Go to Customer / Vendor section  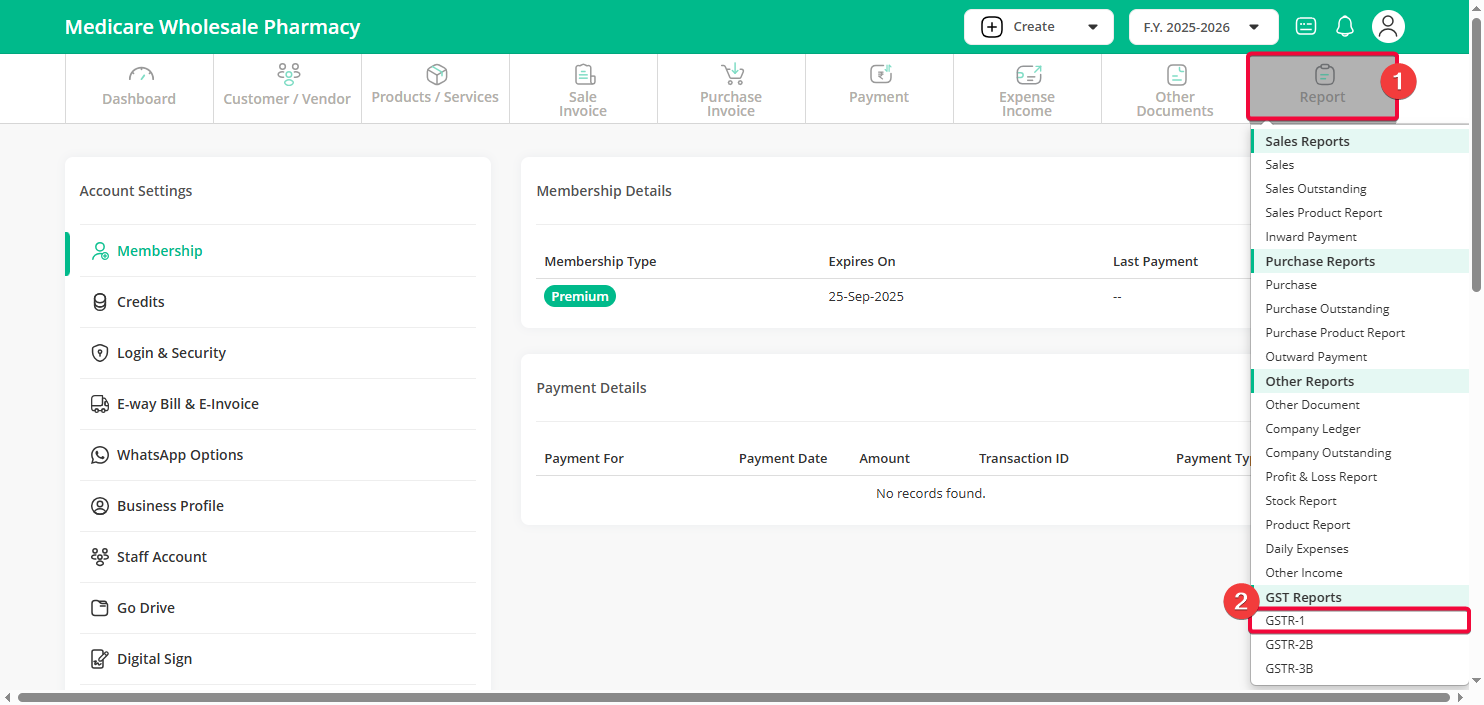[x=287, y=88]
